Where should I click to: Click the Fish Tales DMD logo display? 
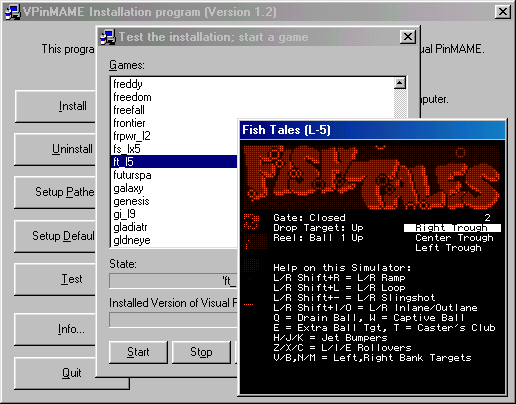372,177
